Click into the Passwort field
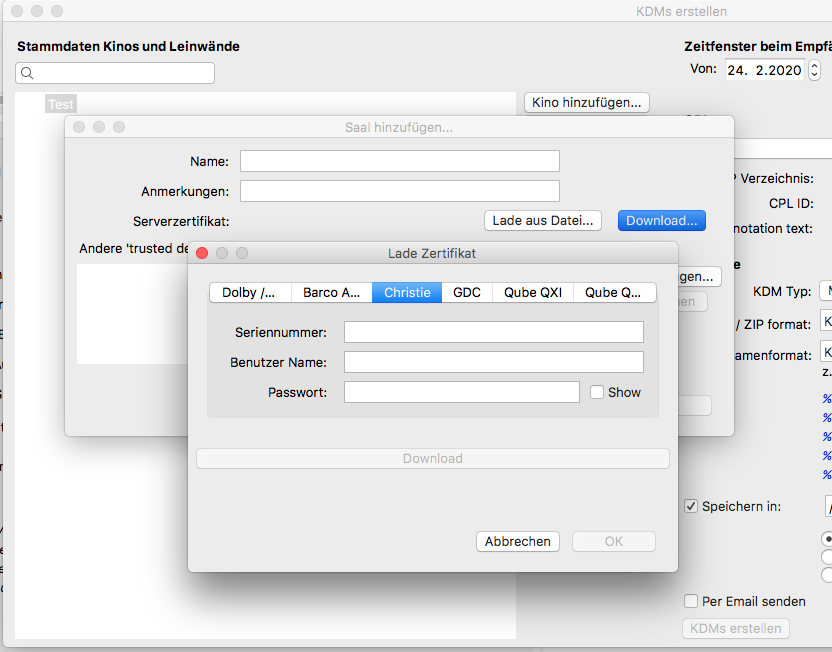This screenshot has width=832, height=652. pos(461,392)
